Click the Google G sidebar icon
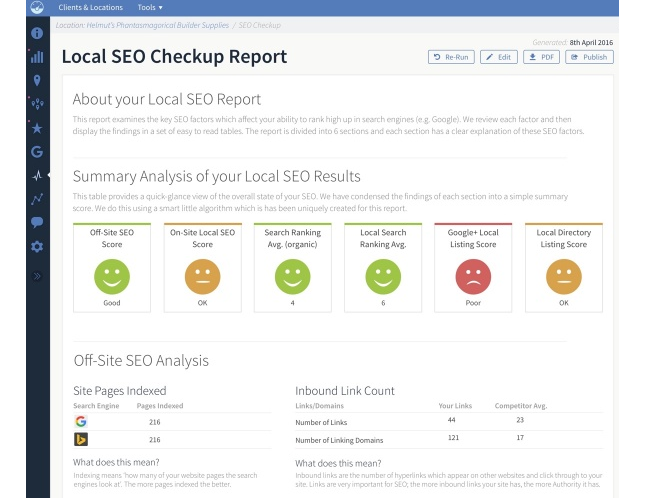Viewport: 648px width, 498px height. pos(37,152)
